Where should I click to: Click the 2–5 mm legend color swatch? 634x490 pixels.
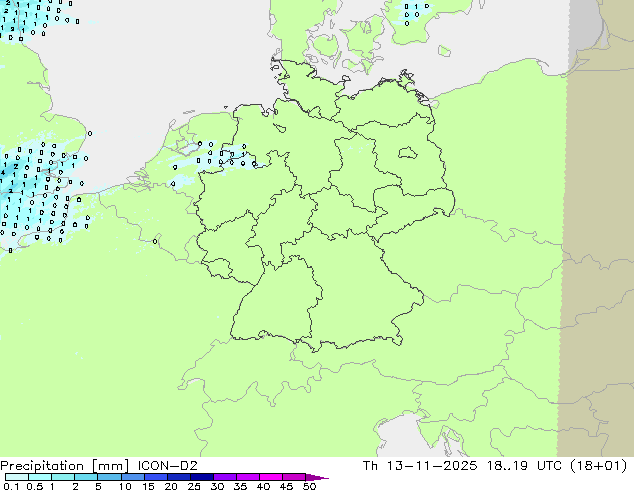[86, 477]
